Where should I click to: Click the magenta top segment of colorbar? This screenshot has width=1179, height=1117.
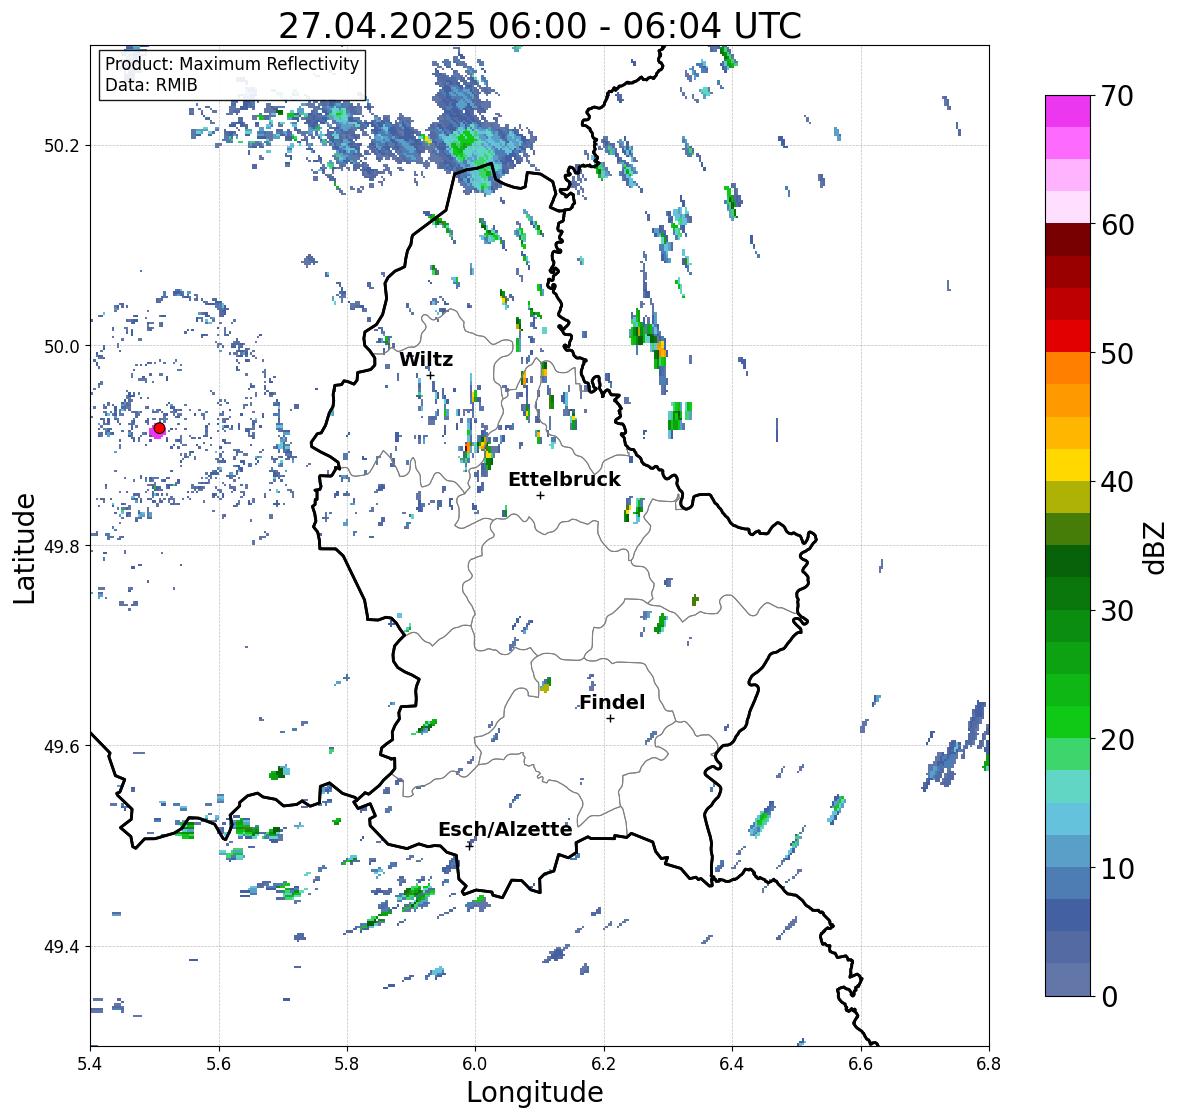1068,111
